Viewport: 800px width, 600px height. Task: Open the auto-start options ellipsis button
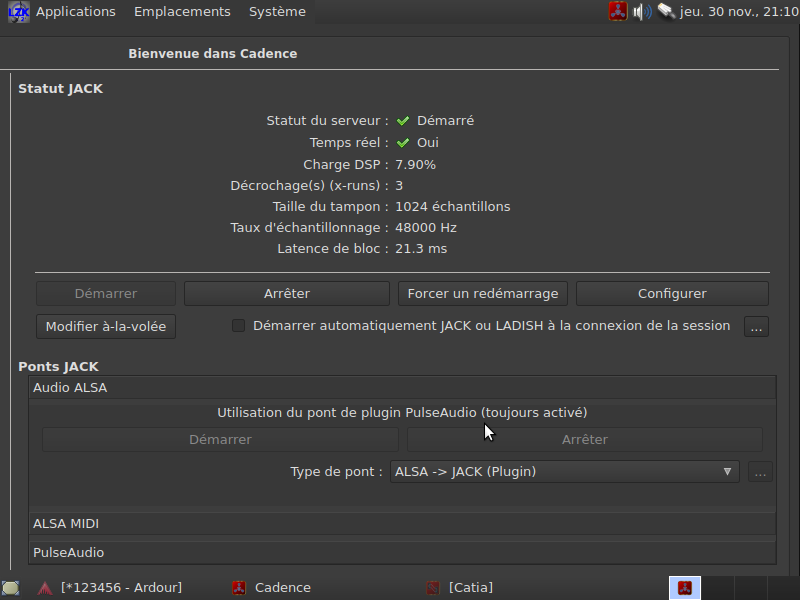coord(756,327)
